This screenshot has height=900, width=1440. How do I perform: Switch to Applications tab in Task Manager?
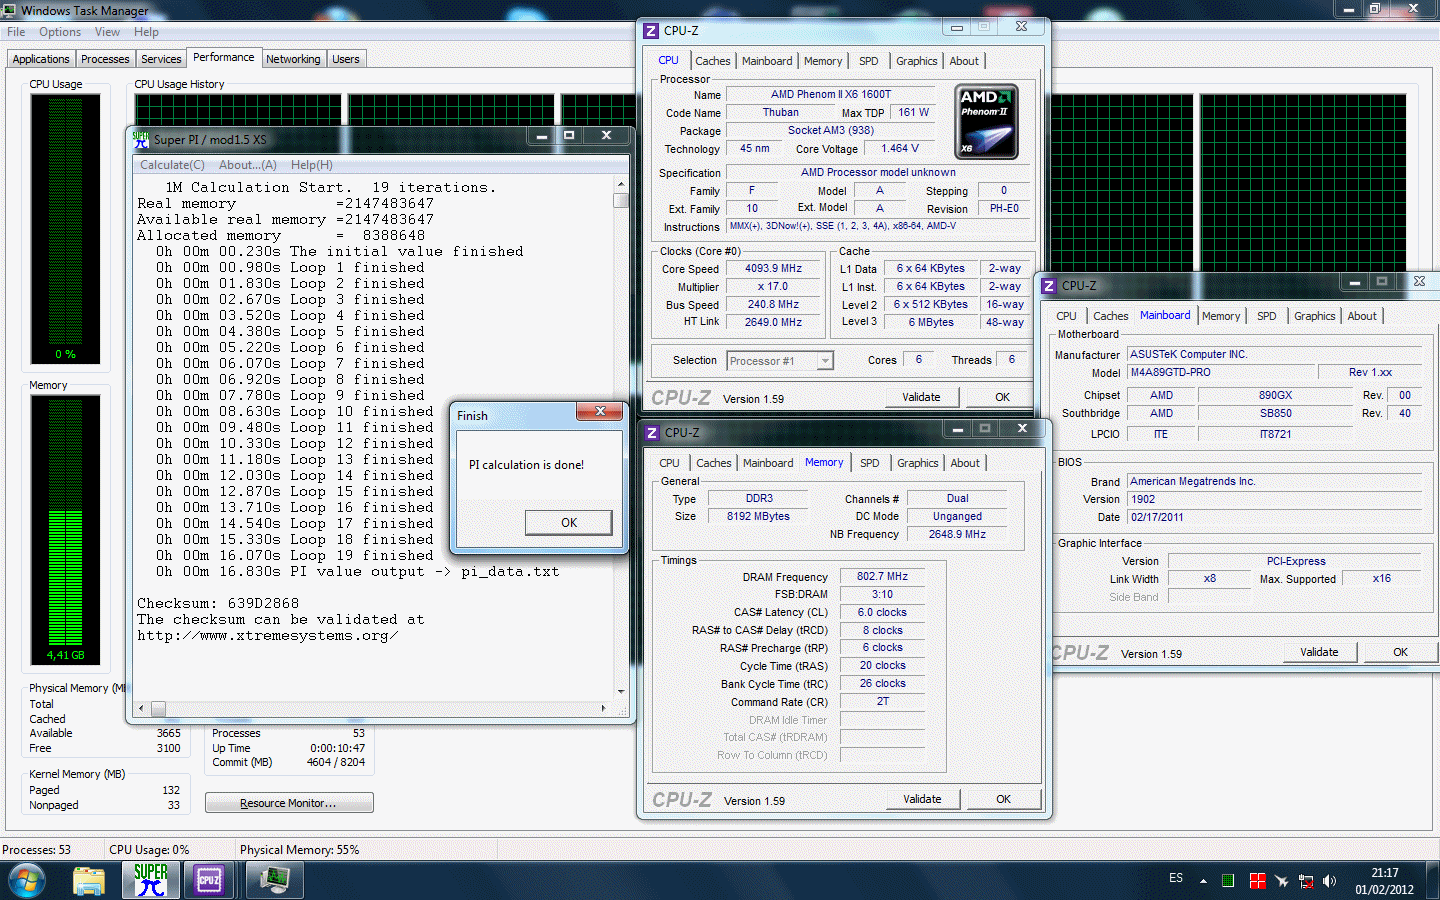click(x=41, y=59)
